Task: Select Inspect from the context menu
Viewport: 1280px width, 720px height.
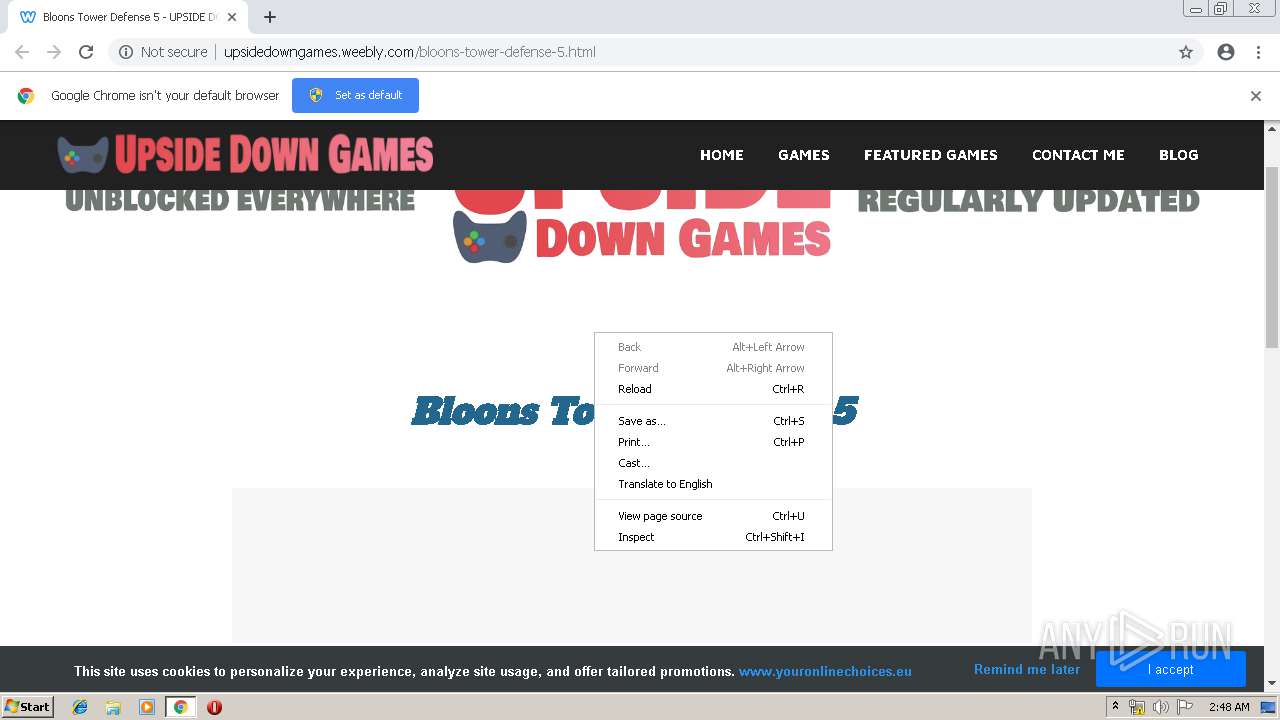Action: 713,537
